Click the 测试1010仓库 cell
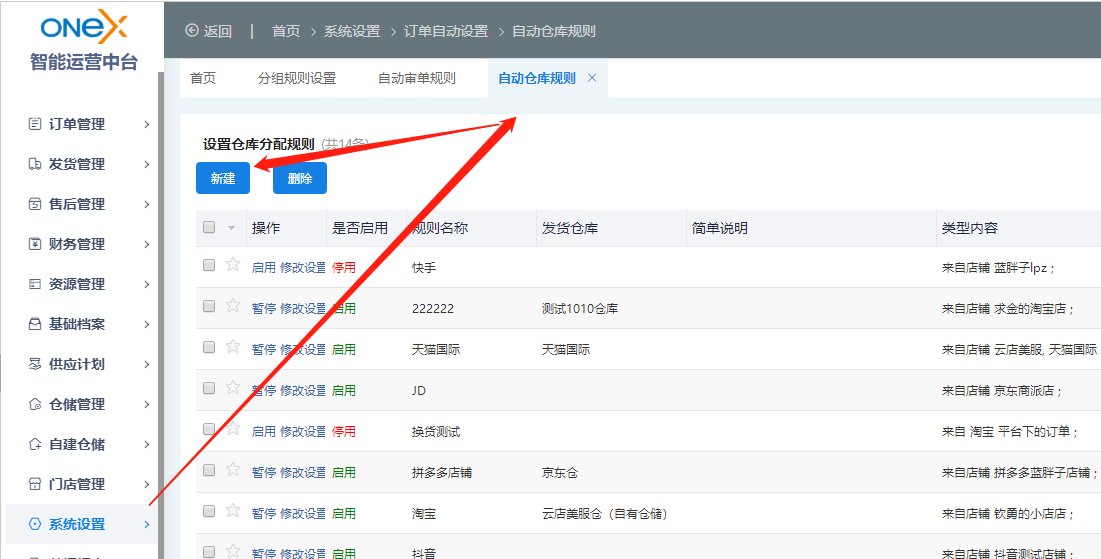The height and width of the screenshot is (559, 1101). click(580, 308)
